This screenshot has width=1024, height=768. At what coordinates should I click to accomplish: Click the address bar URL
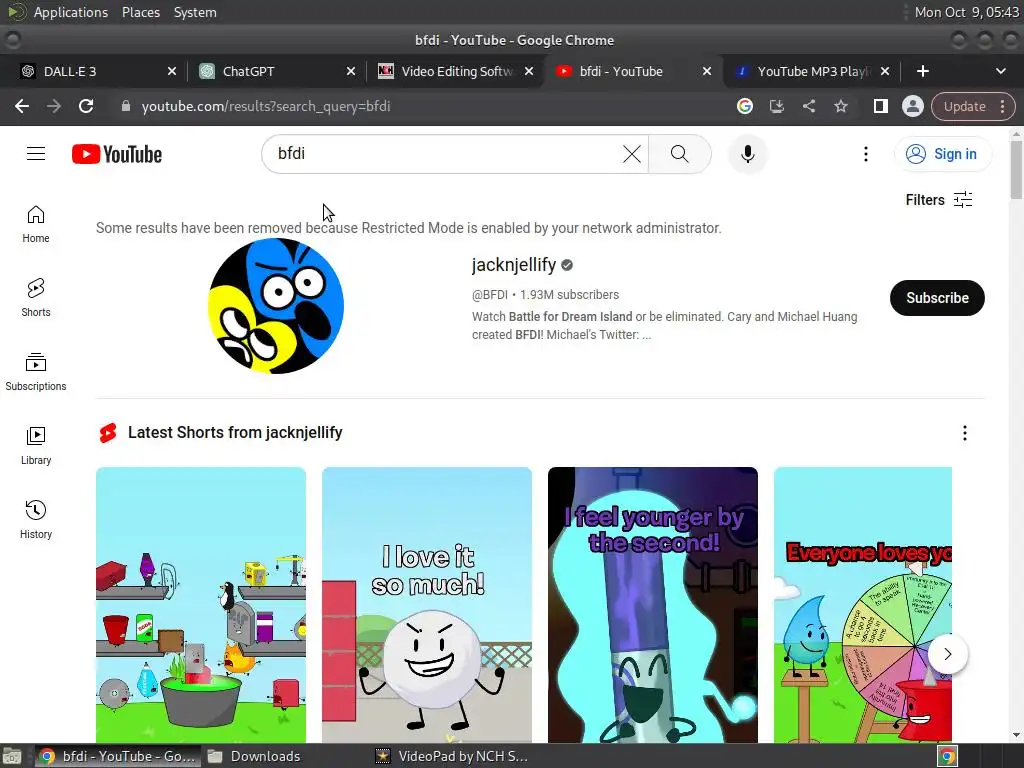pyautogui.click(x=266, y=106)
